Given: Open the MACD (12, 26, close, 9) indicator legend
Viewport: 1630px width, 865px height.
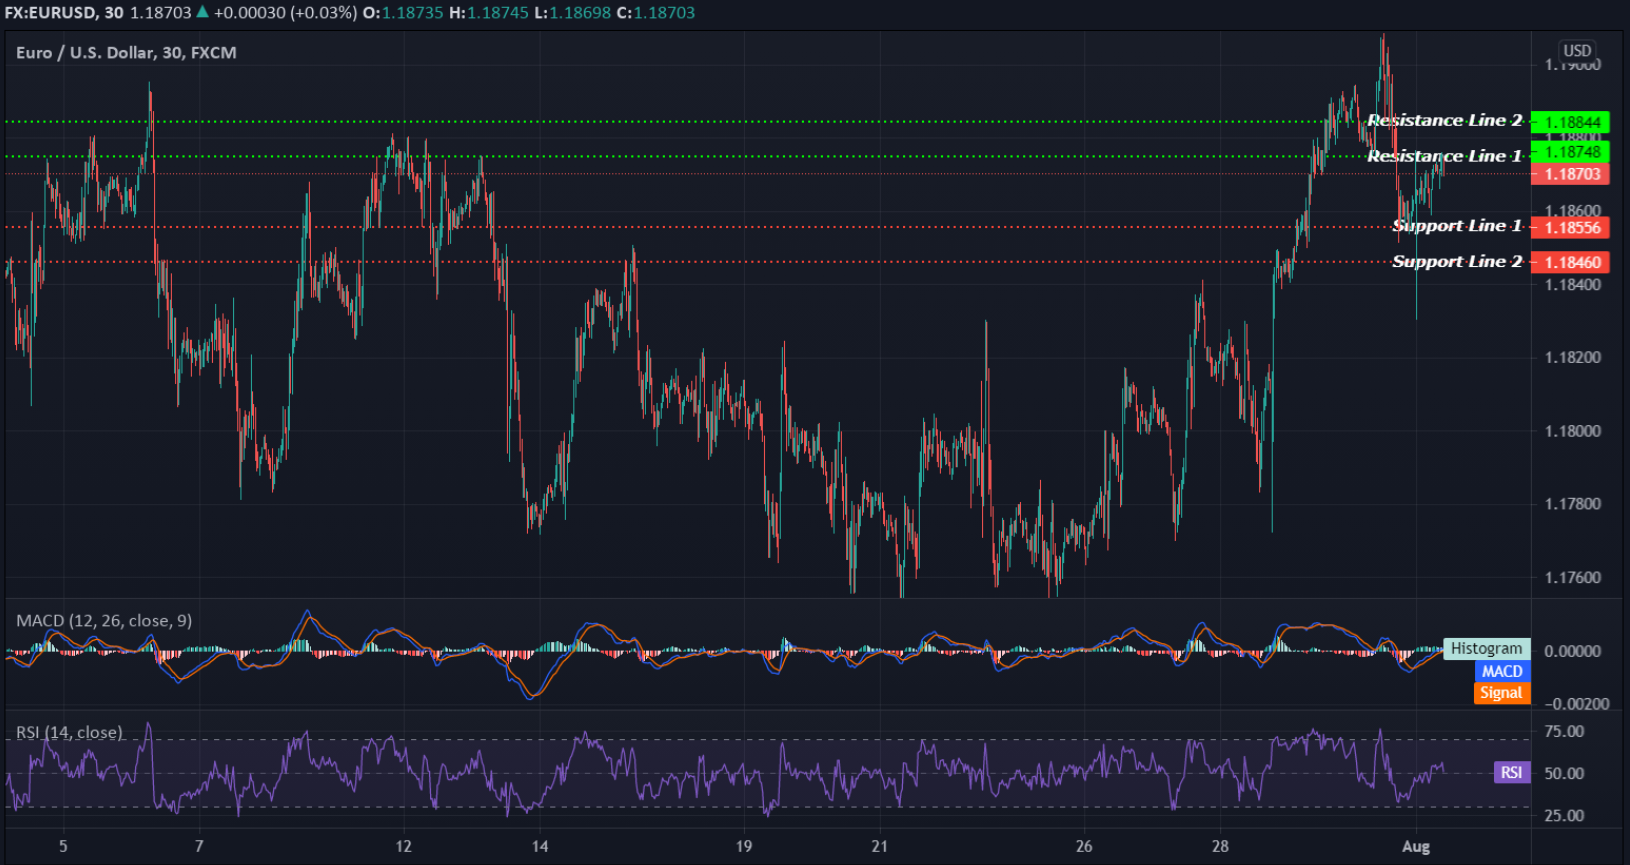Looking at the screenshot, I should (x=104, y=621).
